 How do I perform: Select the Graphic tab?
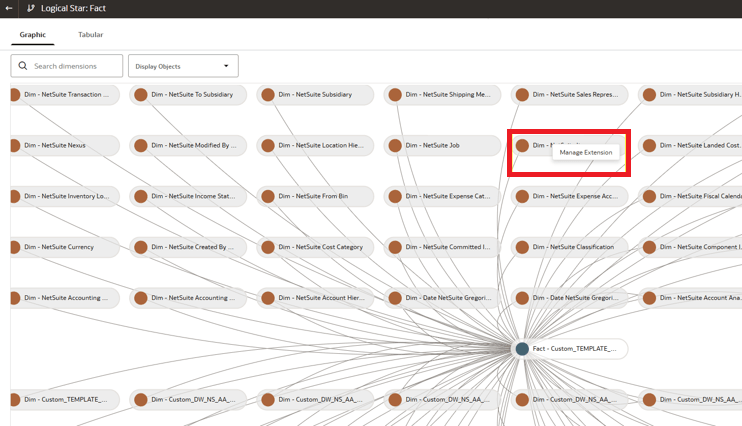point(33,35)
